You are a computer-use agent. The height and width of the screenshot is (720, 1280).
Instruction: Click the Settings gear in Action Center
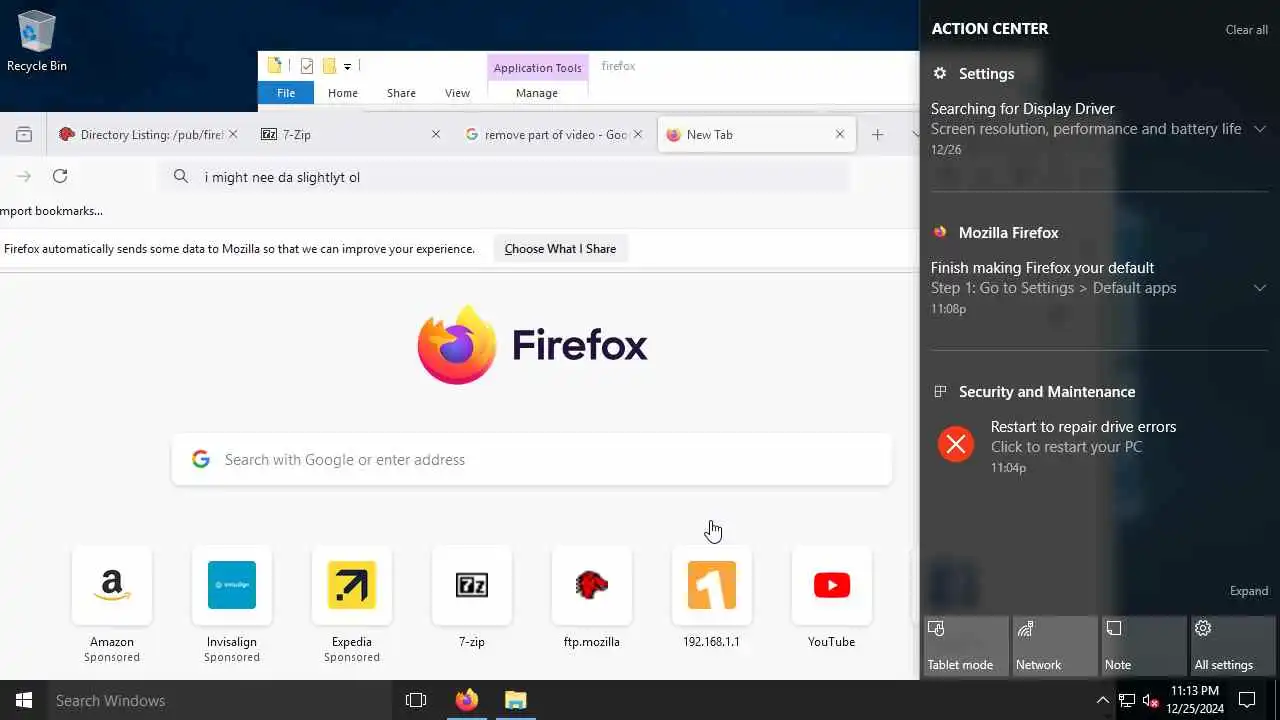(x=940, y=73)
